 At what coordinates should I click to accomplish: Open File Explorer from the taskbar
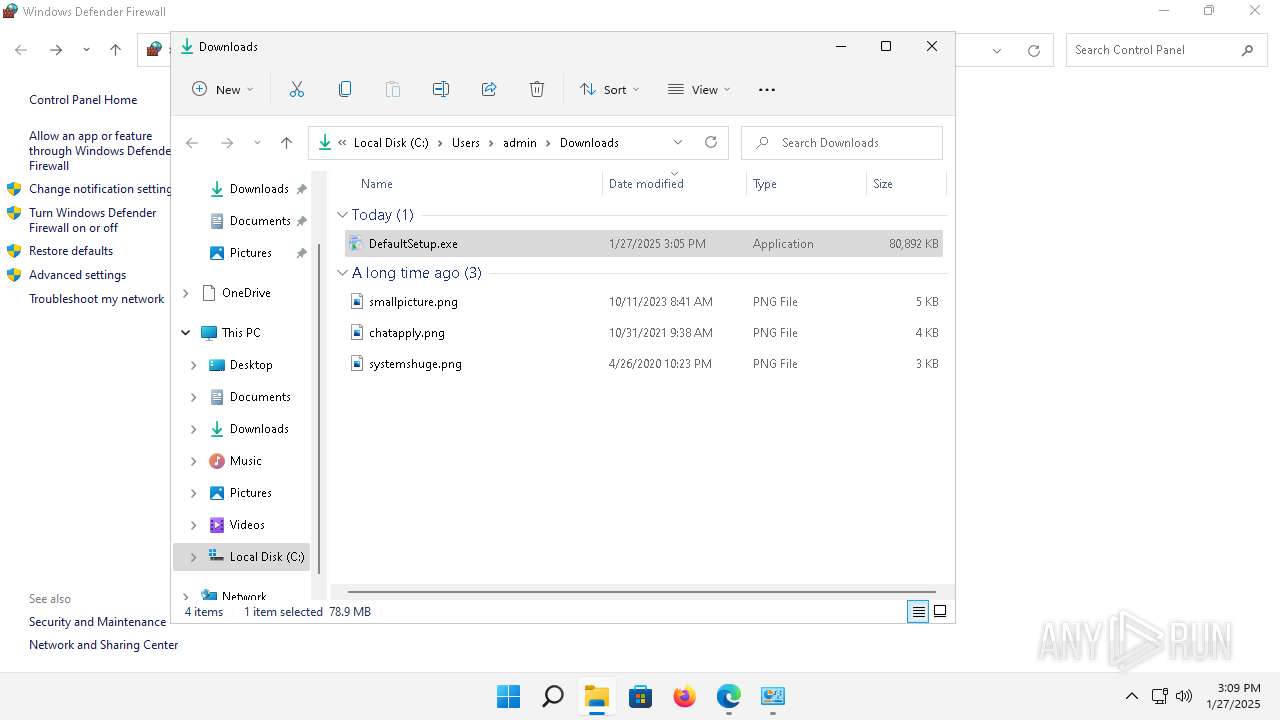click(x=597, y=696)
